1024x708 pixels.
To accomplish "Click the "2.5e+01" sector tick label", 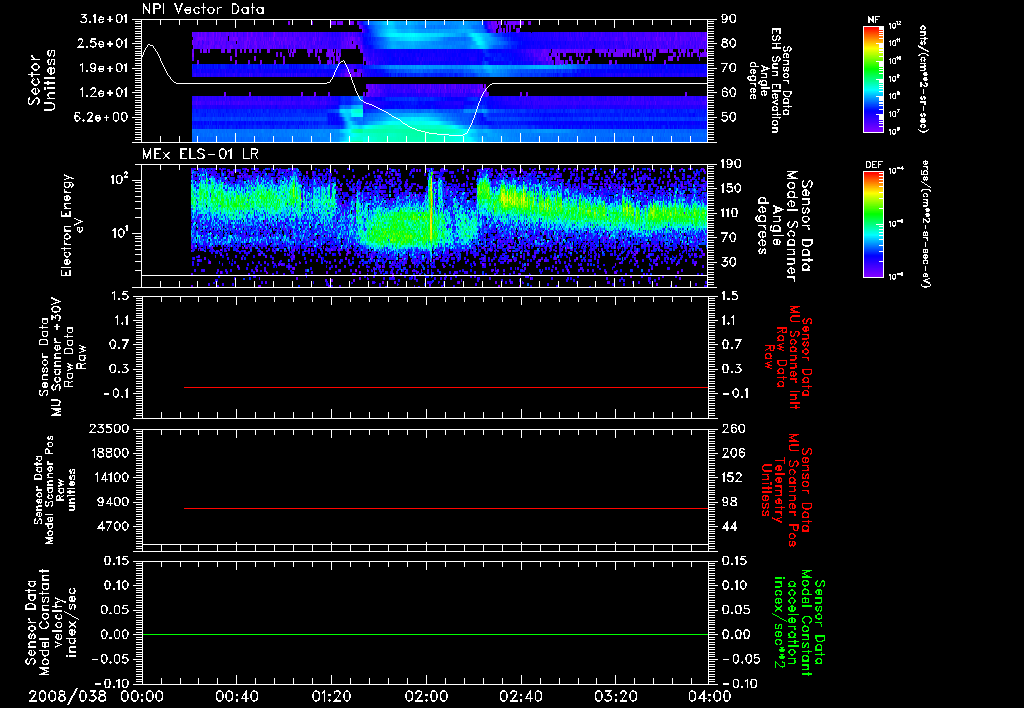I will point(105,43).
